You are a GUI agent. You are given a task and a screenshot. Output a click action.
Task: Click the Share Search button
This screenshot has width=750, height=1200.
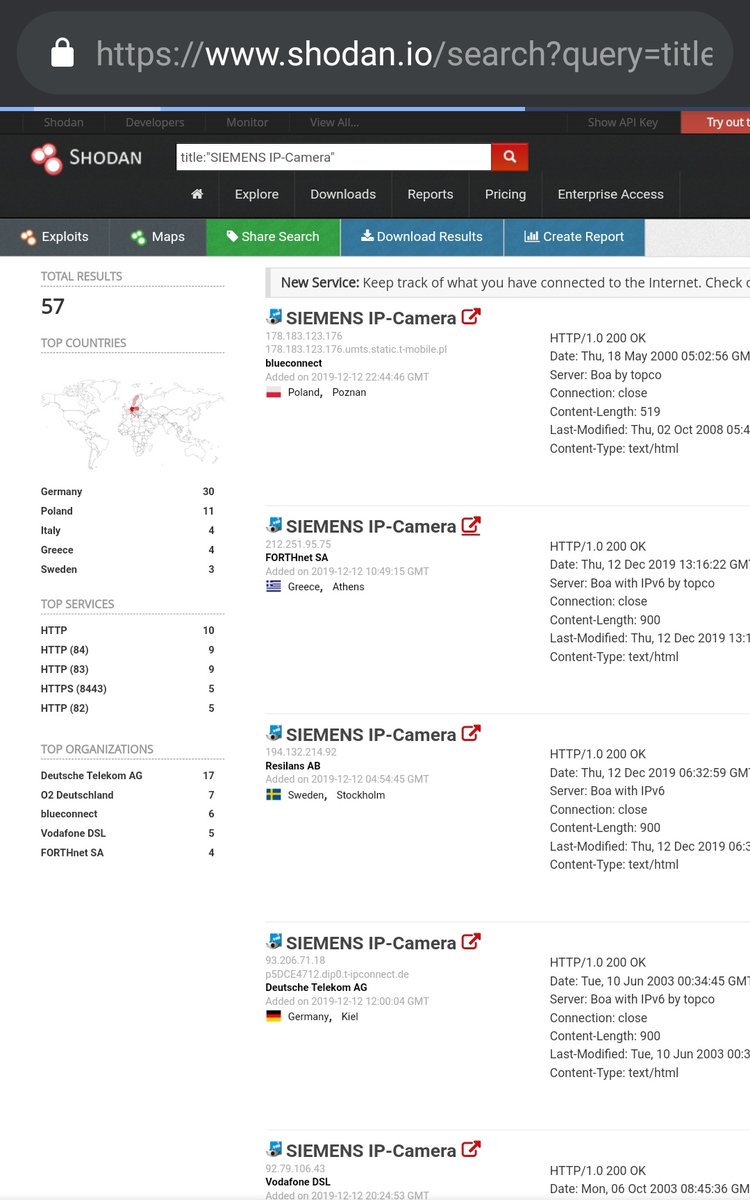pyautogui.click(x=273, y=237)
